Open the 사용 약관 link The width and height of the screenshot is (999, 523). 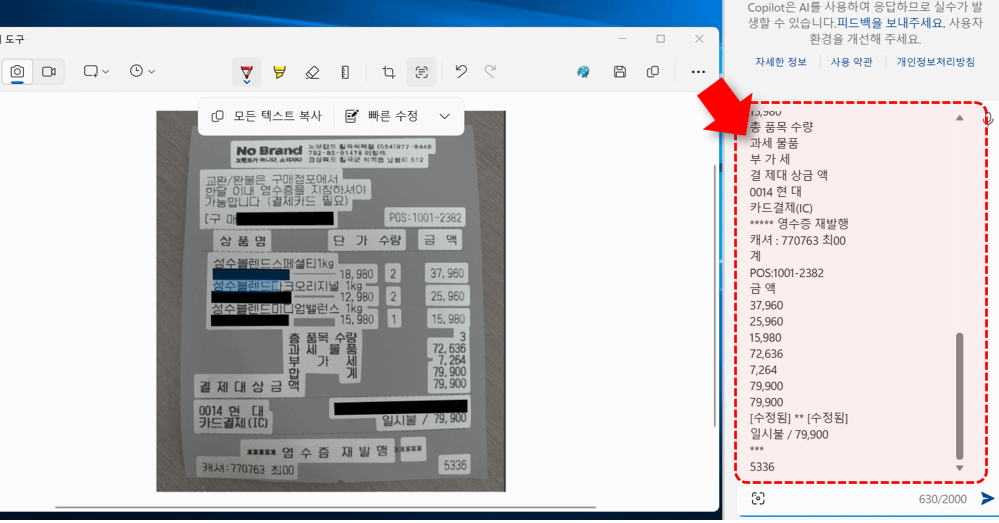(851, 62)
